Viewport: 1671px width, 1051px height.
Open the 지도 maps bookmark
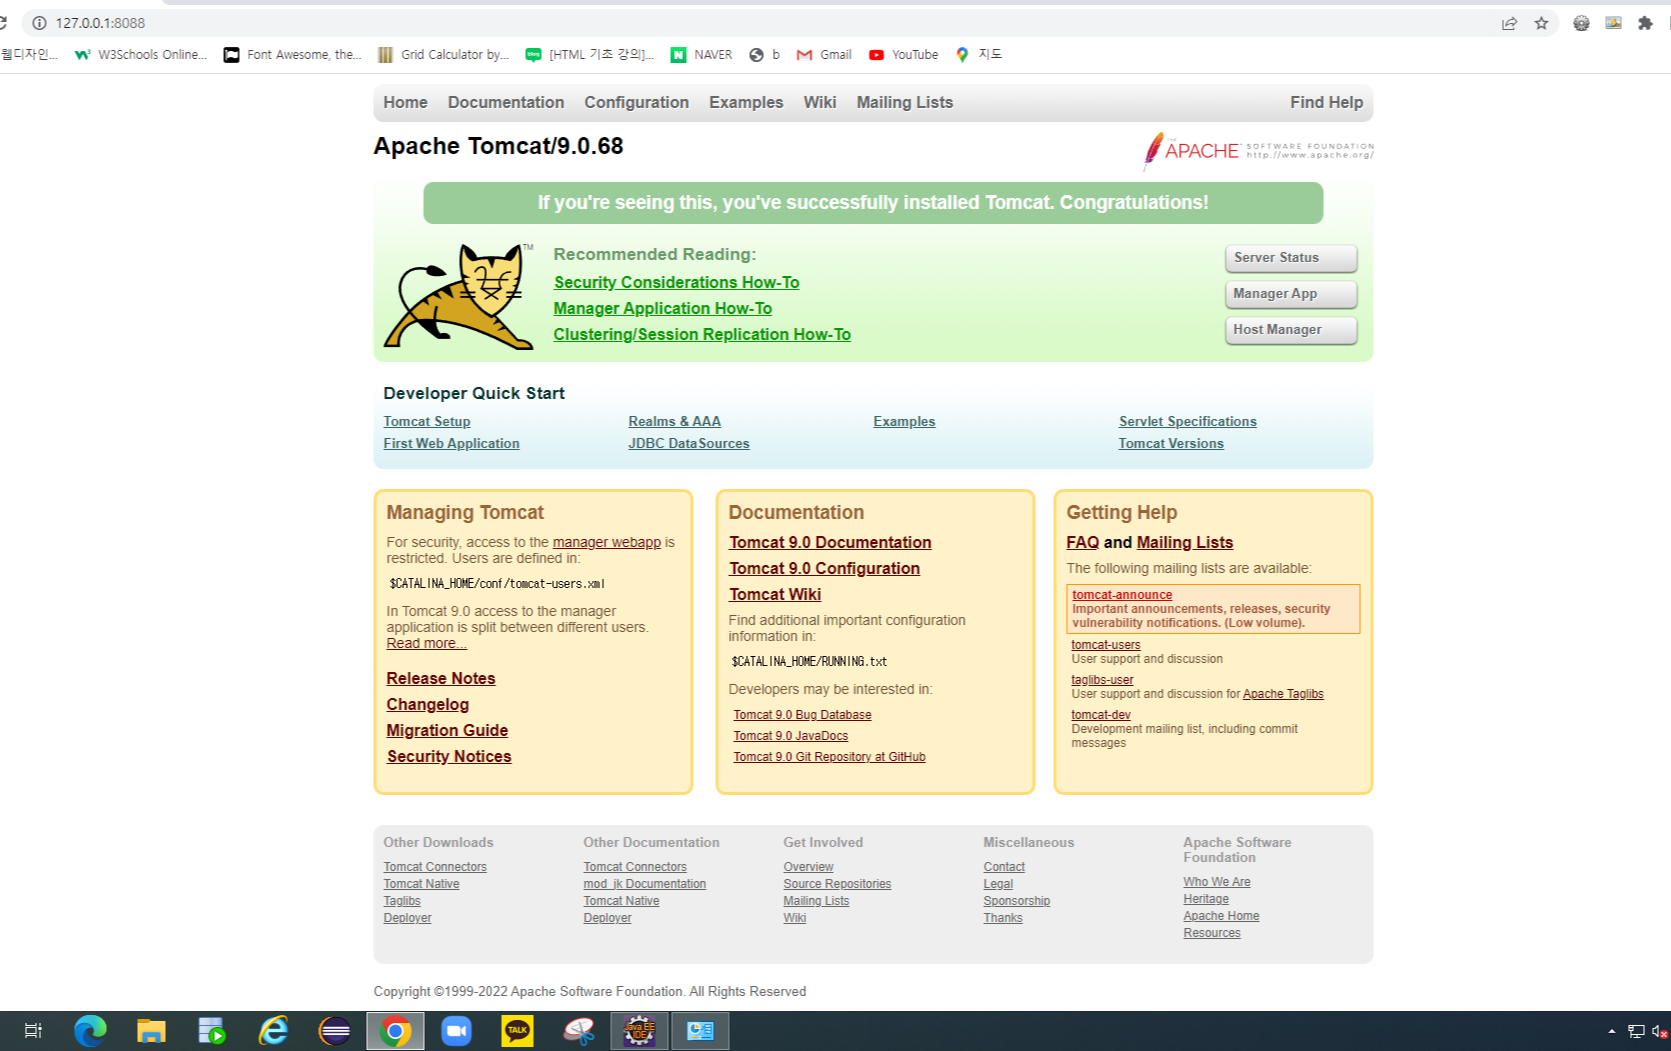click(x=979, y=55)
